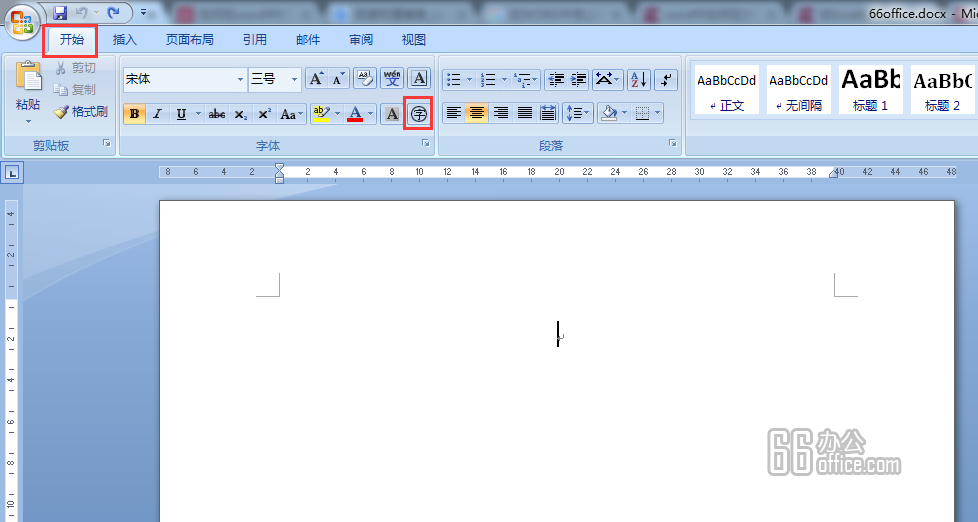This screenshot has width=978, height=522.
Task: Switch to the 页面布局 tab
Action: click(190, 39)
